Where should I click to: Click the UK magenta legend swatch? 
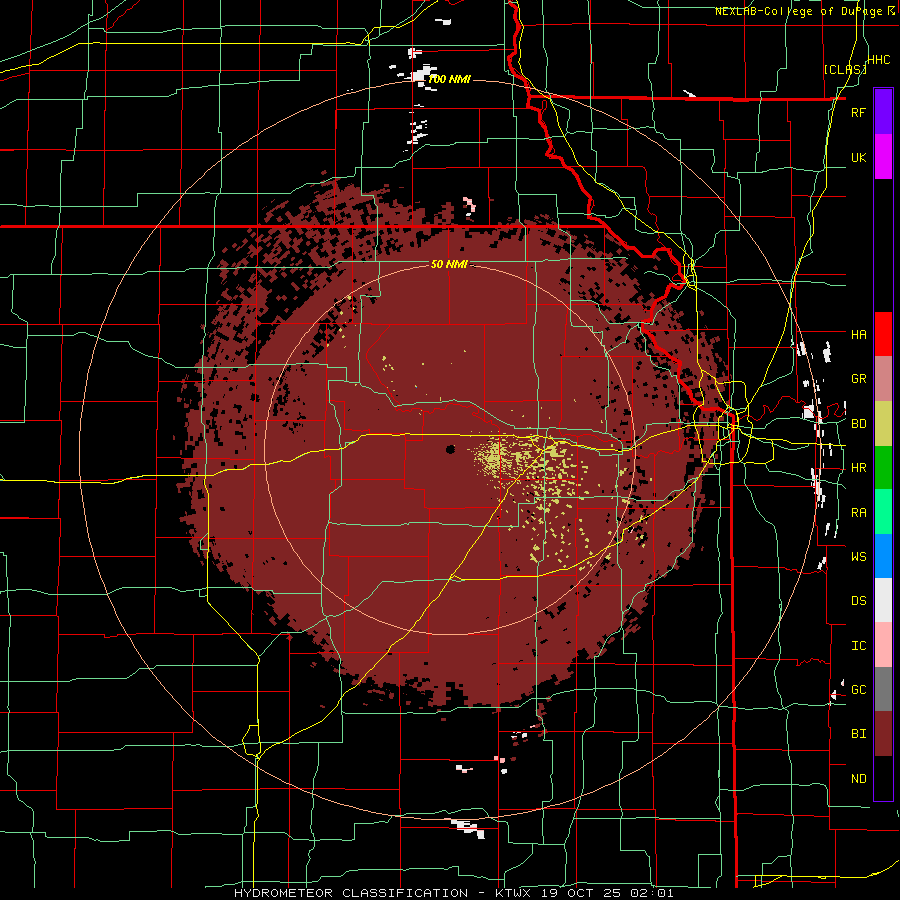(883, 157)
